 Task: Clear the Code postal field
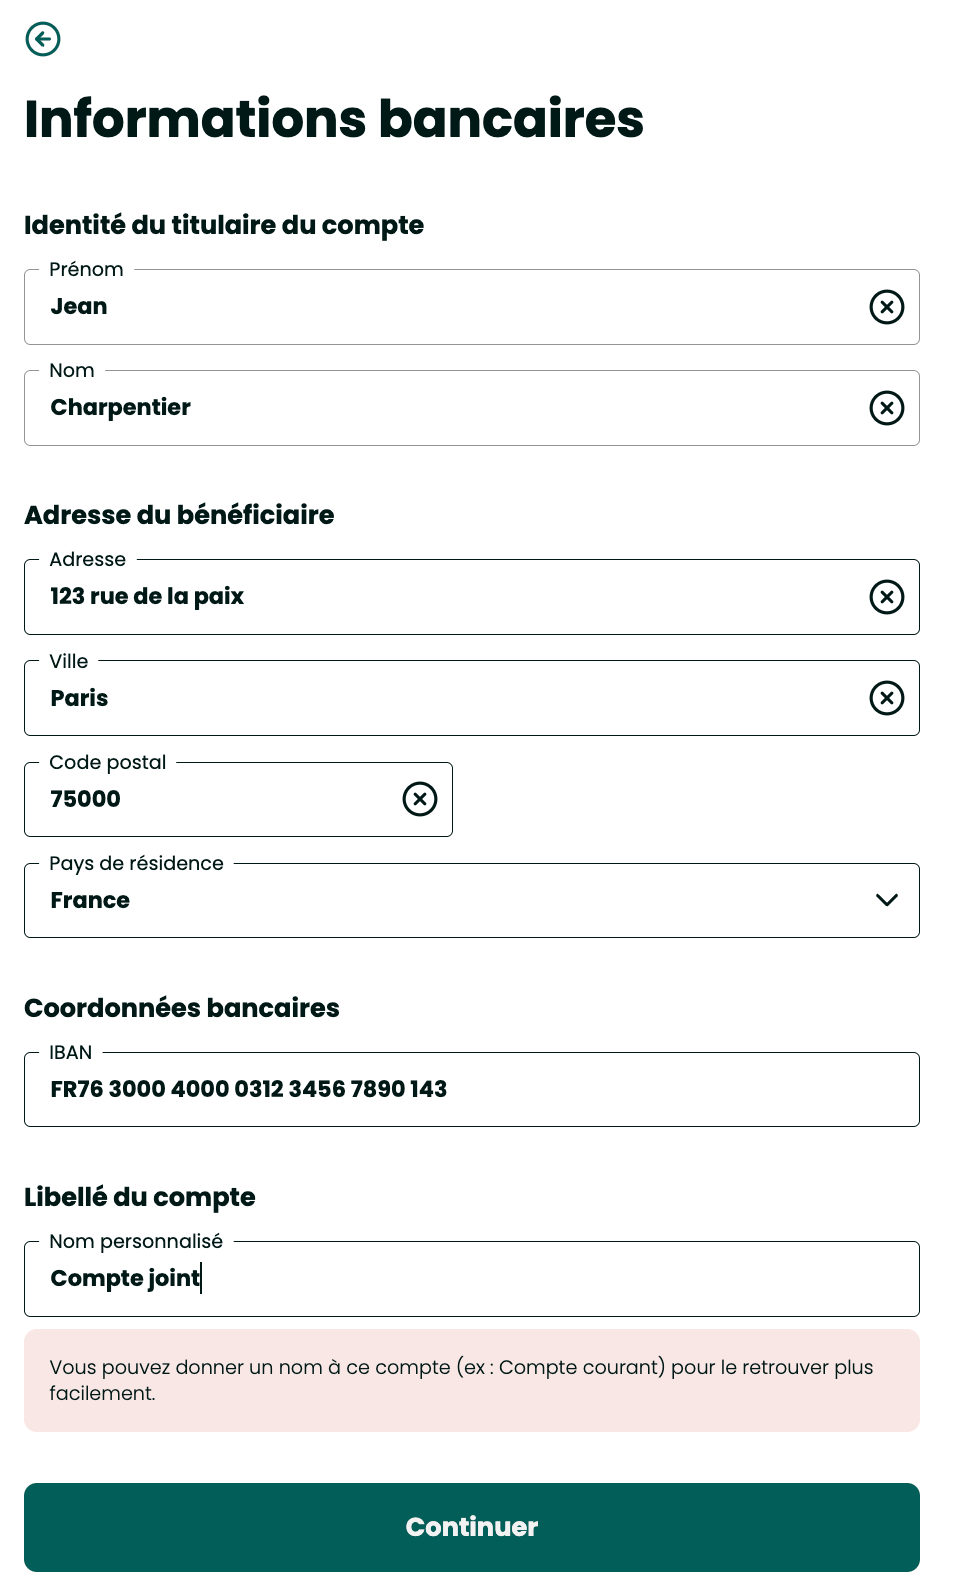pos(420,799)
